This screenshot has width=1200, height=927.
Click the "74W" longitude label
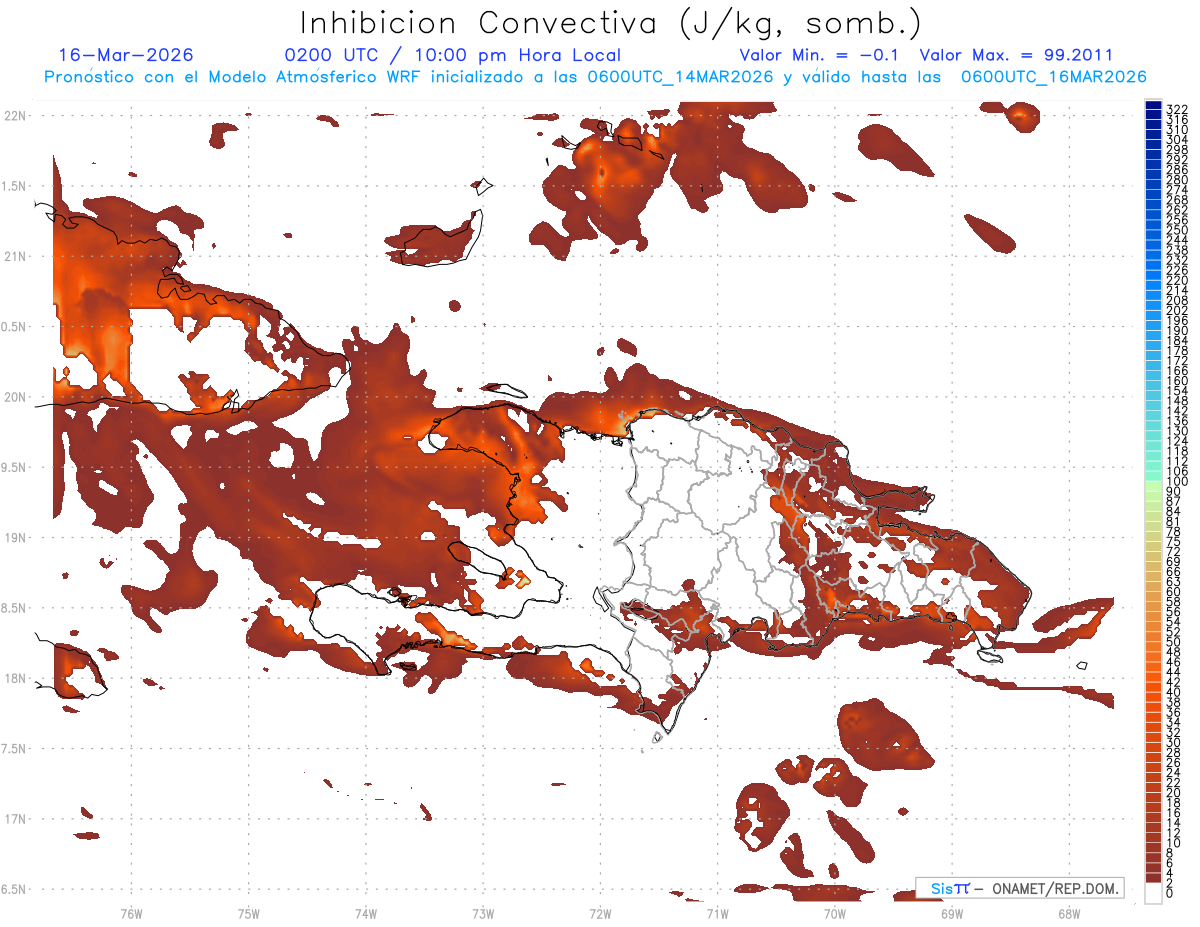[x=366, y=913]
